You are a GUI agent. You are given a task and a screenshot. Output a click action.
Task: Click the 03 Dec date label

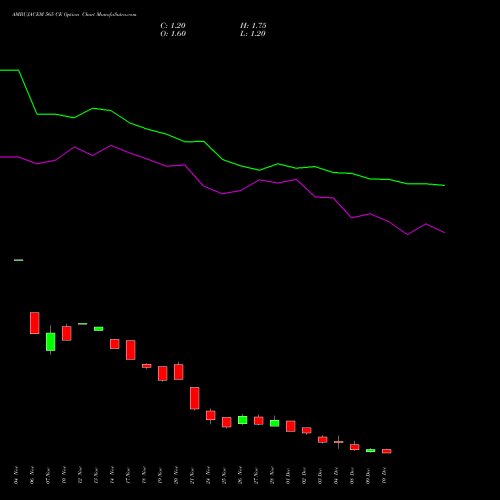click(320, 475)
